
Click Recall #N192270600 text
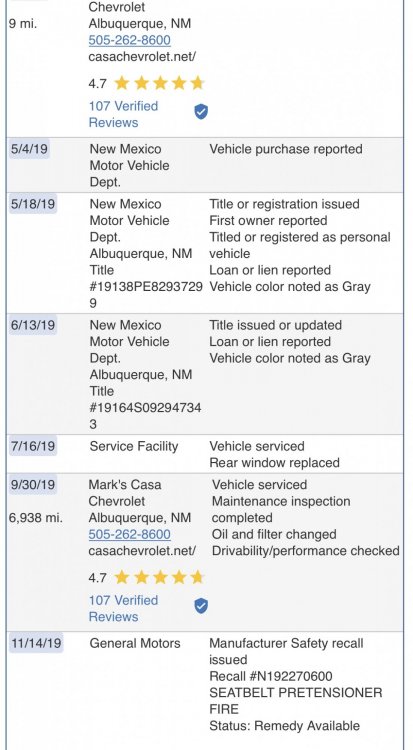point(271,676)
